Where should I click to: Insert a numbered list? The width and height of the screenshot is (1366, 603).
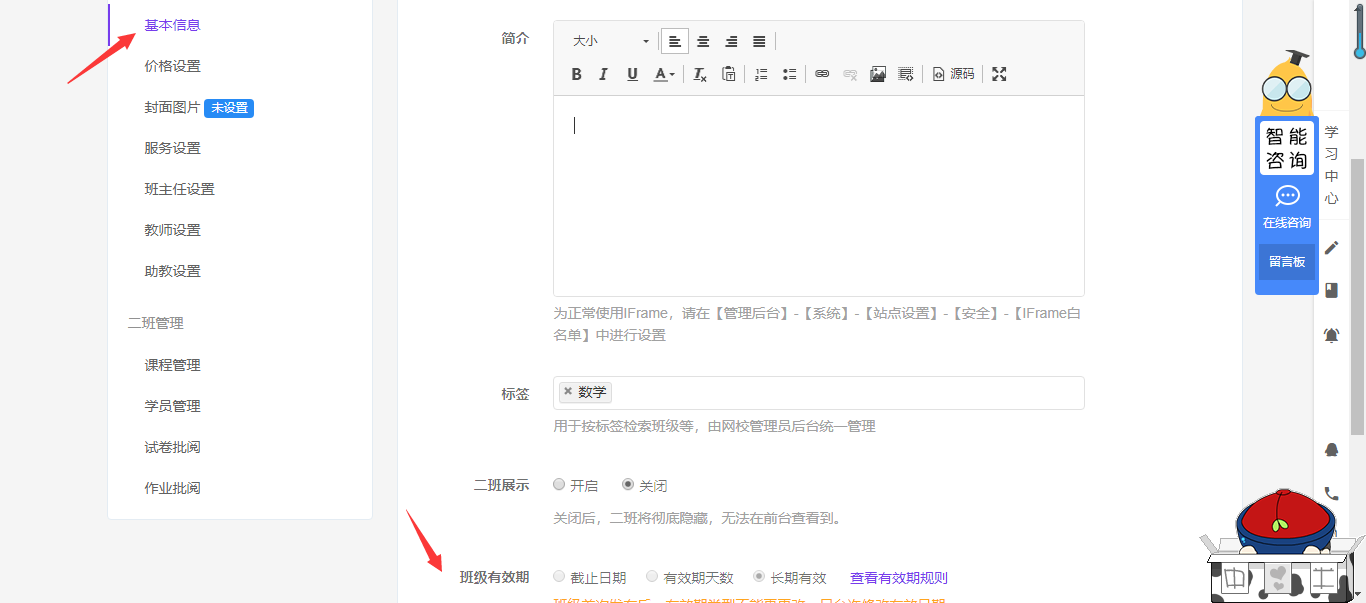tap(761, 74)
